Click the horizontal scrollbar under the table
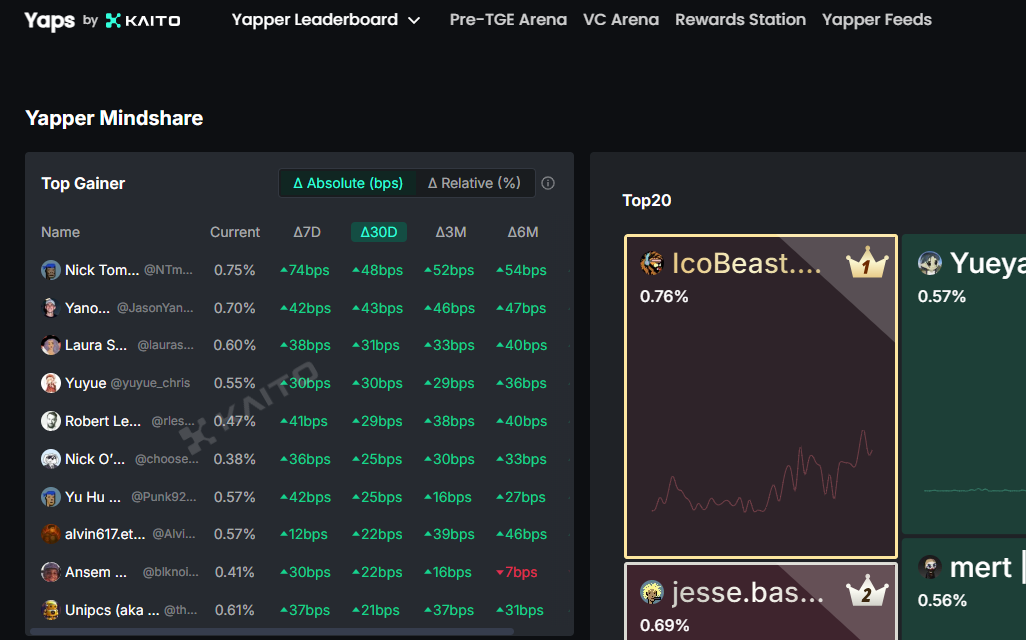The width and height of the screenshot is (1026, 640). pos(271,631)
